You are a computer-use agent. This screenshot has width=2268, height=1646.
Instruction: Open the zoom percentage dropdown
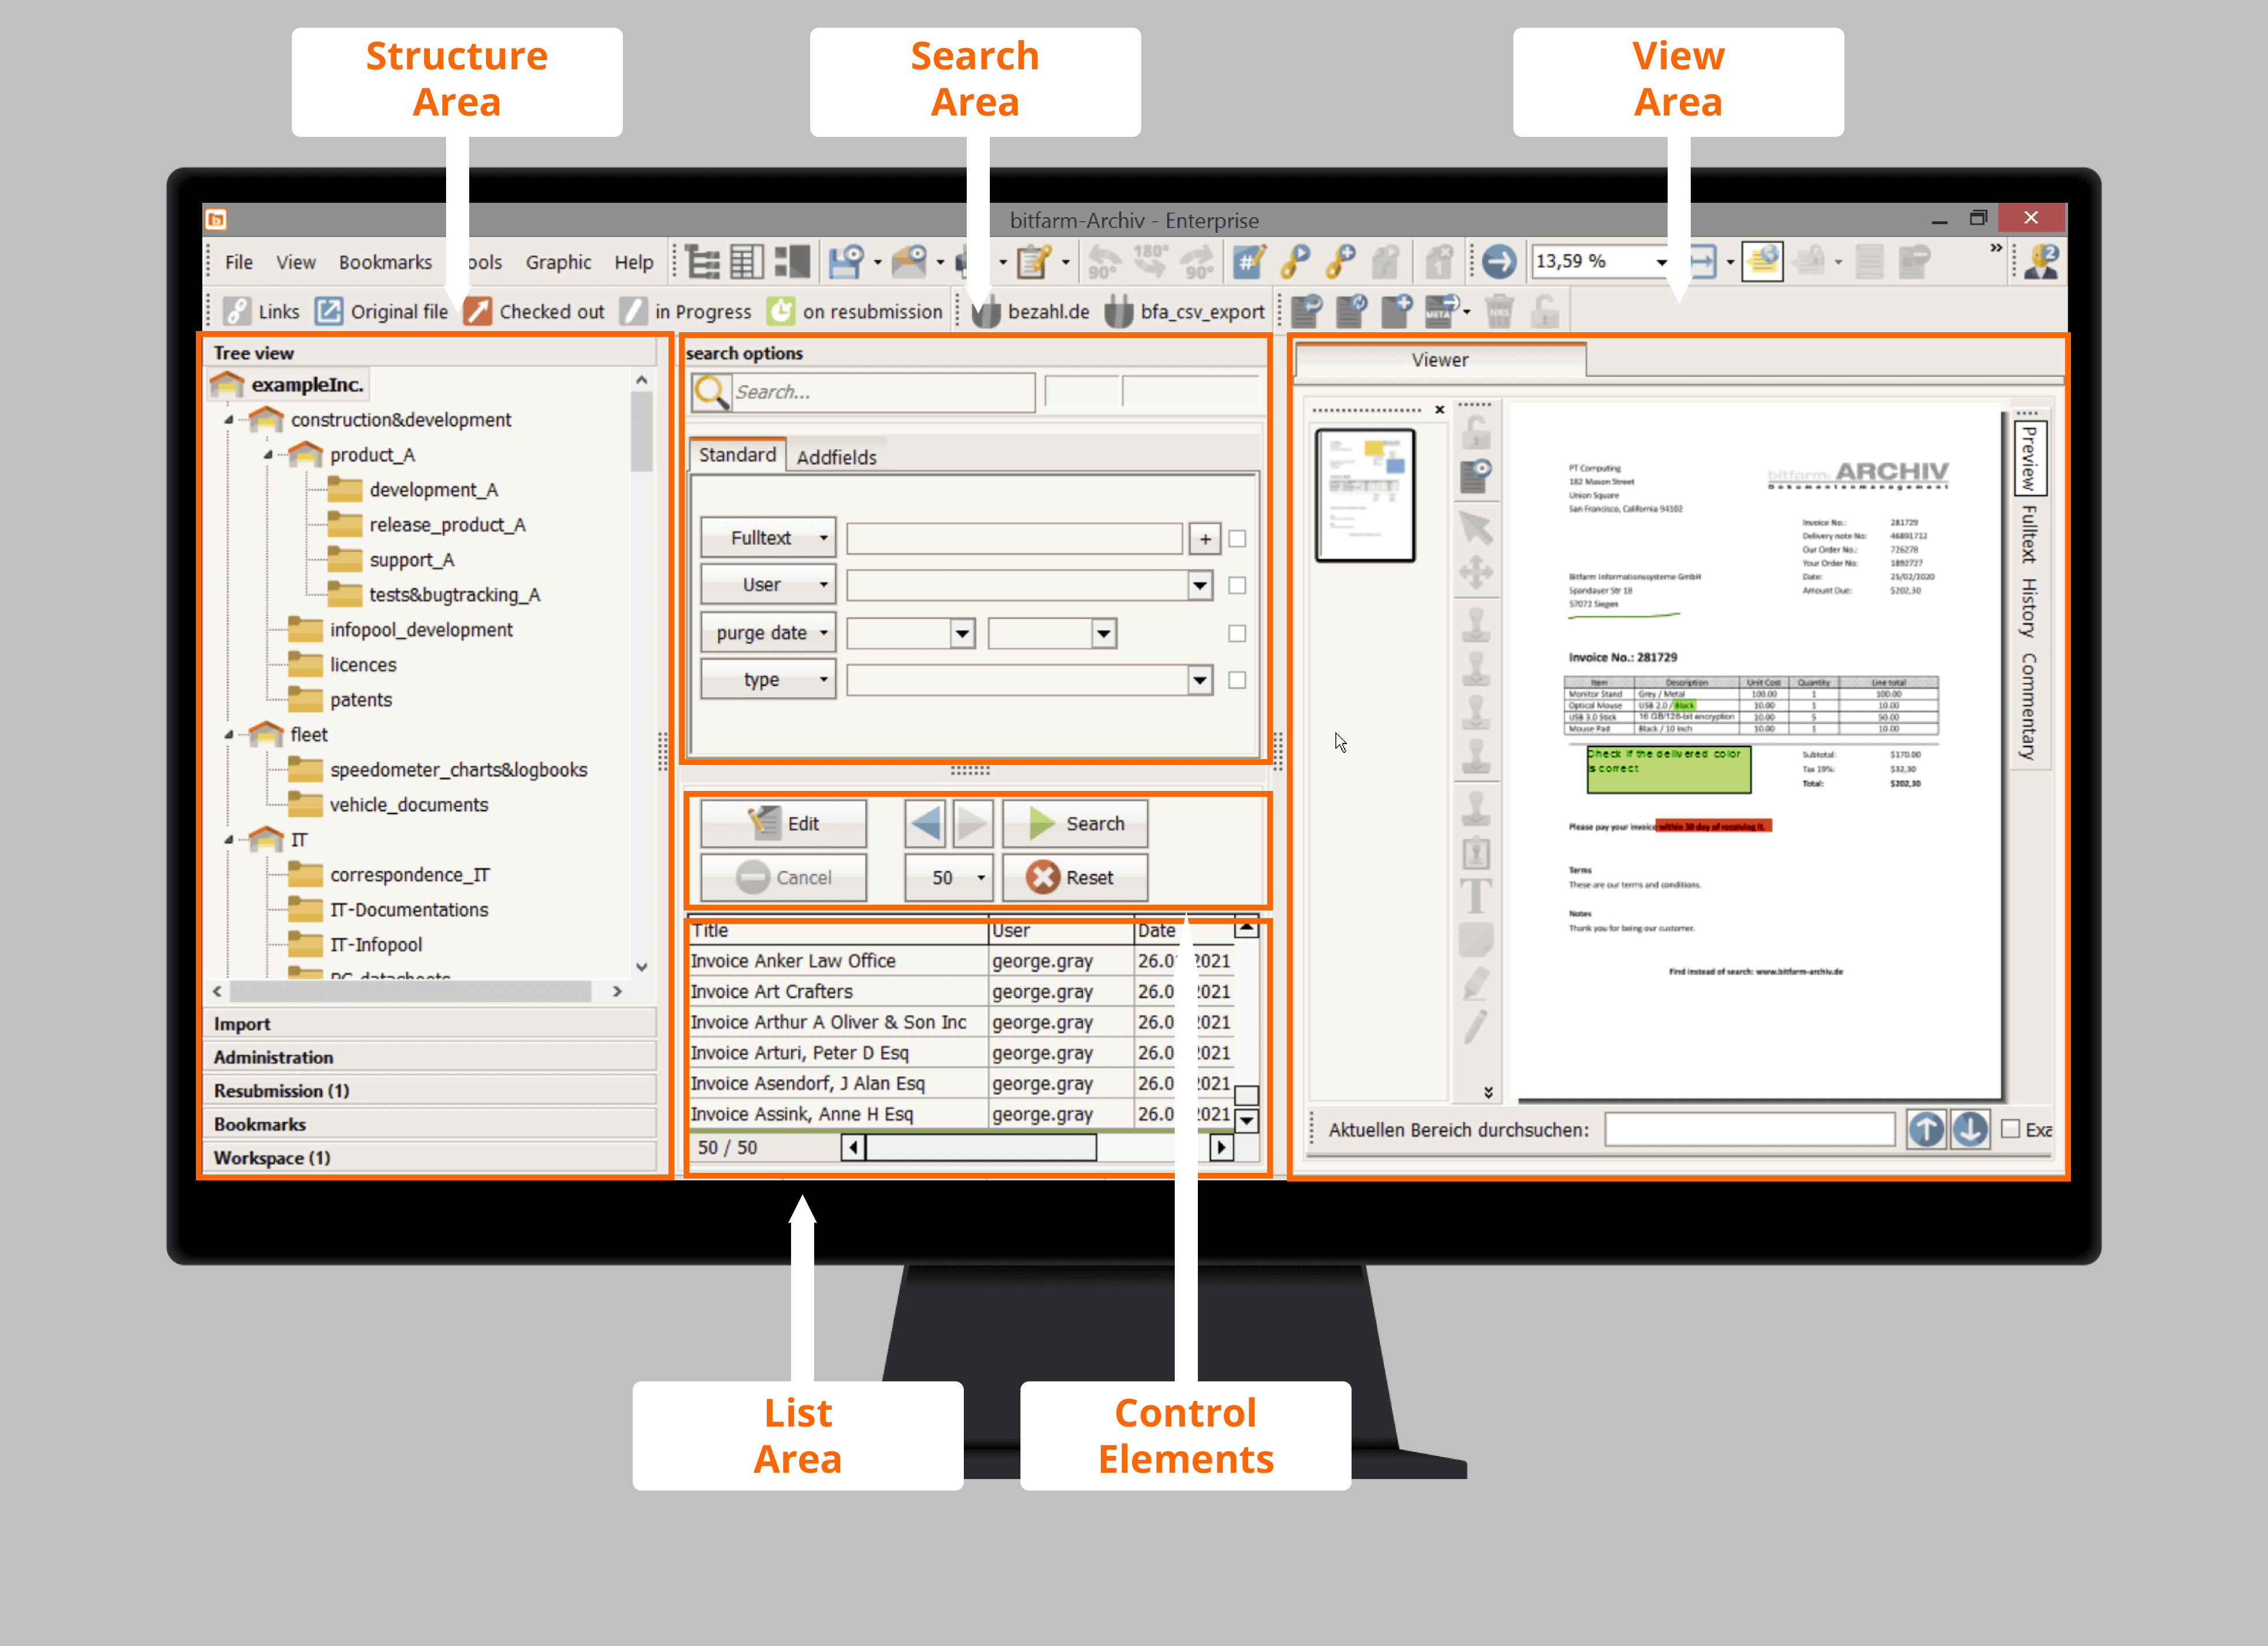(x=1661, y=262)
